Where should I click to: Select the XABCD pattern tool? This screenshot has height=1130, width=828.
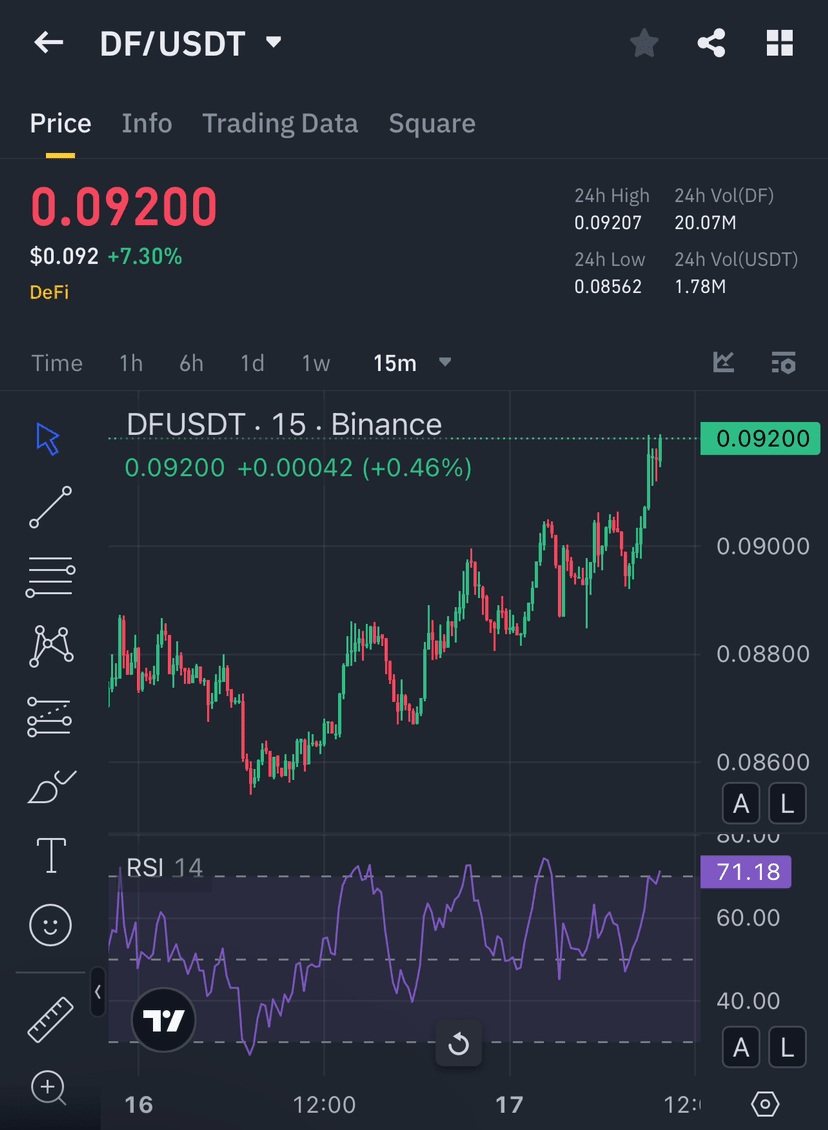(50, 646)
